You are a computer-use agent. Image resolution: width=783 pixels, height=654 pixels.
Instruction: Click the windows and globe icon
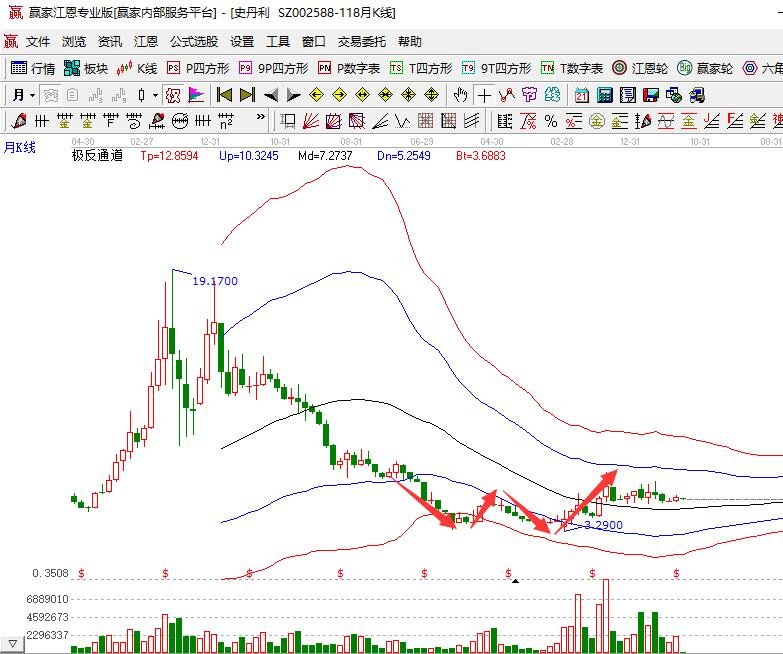coord(674,95)
